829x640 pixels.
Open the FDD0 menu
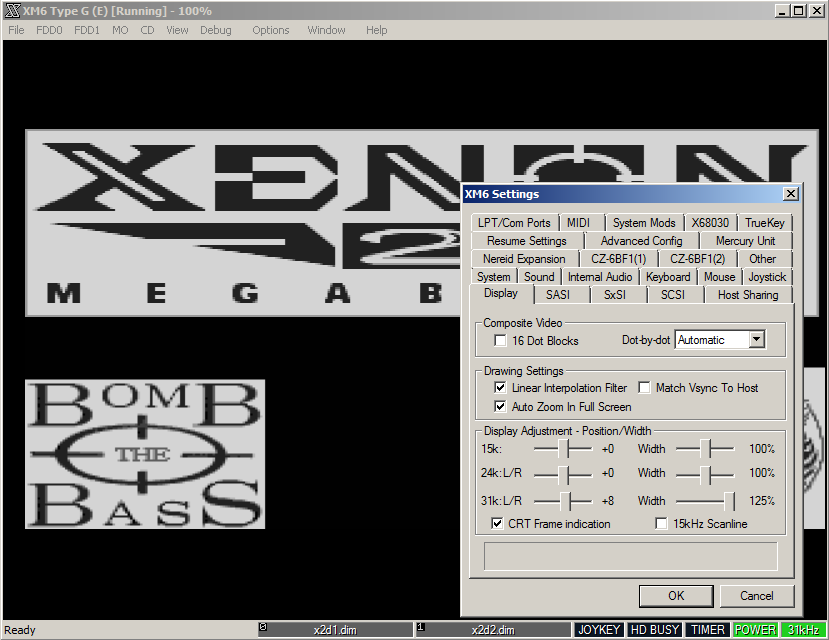pos(49,30)
